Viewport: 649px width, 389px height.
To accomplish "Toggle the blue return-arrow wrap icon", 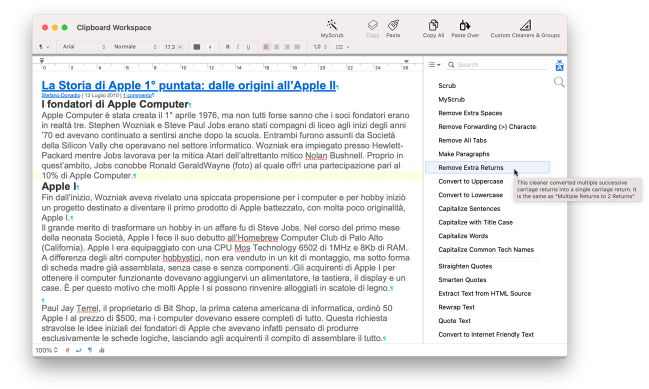I will click(79, 350).
